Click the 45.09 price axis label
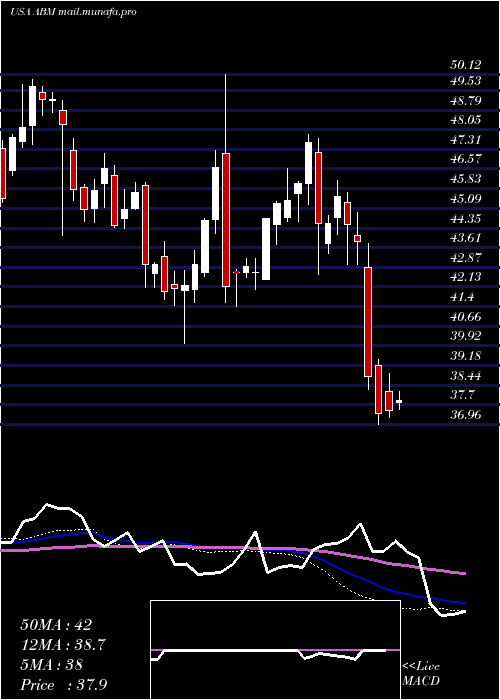 [466, 198]
